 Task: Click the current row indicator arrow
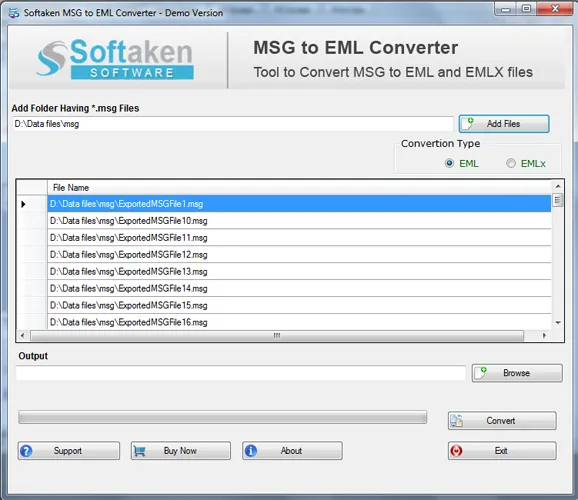point(23,204)
